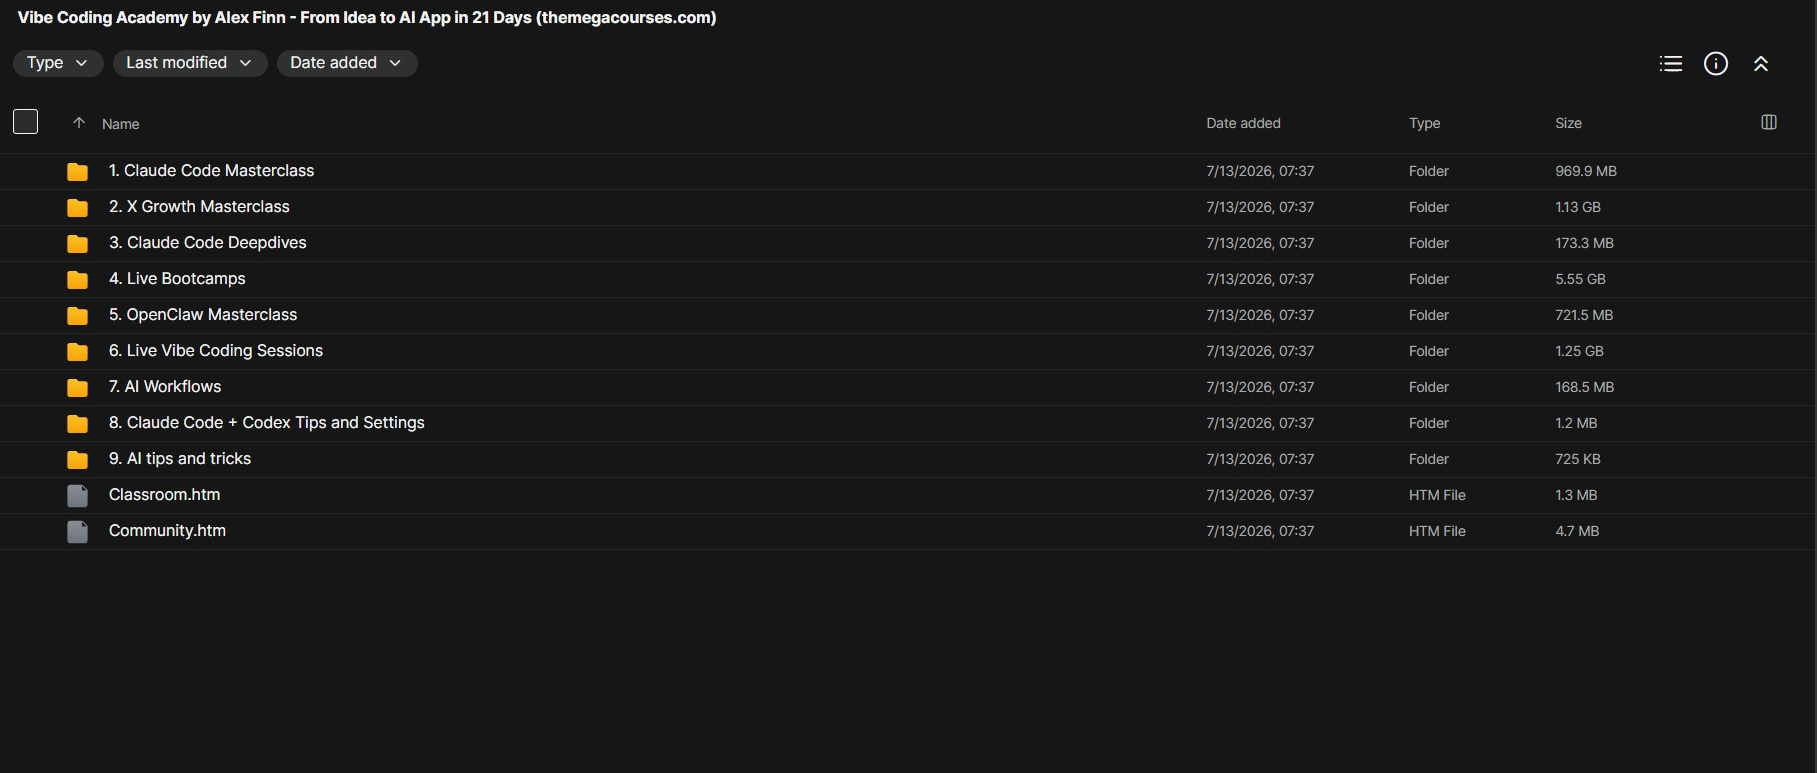1817x773 pixels.
Task: Click the 173.3 MB size value
Action: (1584, 243)
